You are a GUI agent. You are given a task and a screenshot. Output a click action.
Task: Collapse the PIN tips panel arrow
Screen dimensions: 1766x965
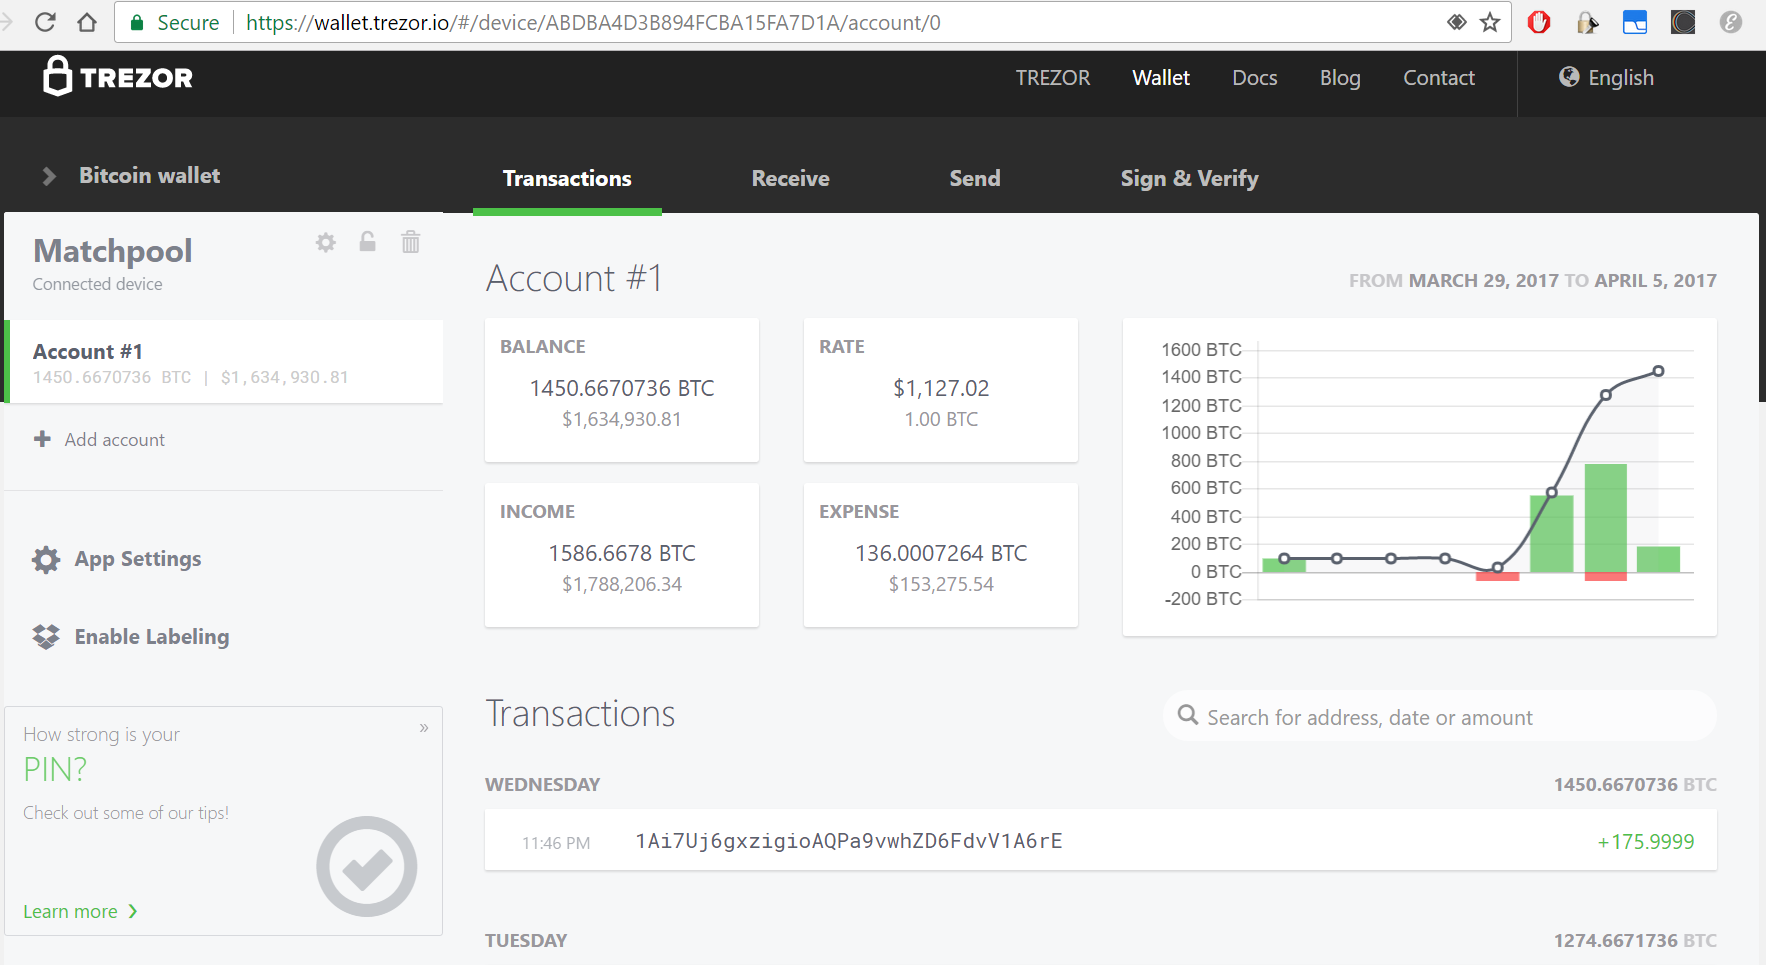pos(424,728)
